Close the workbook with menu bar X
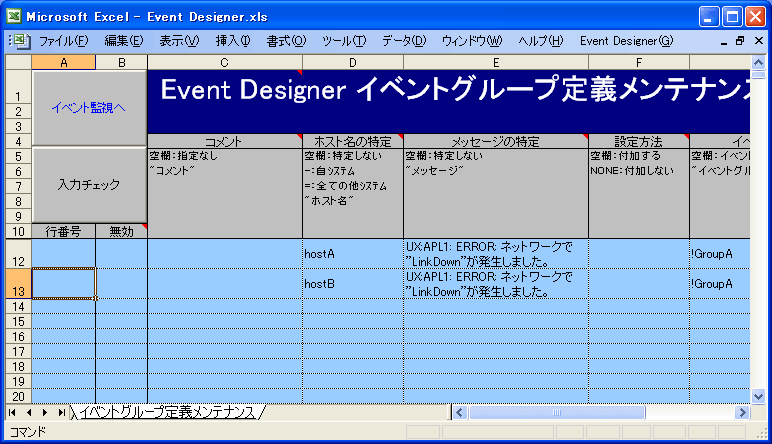Image resolution: width=772 pixels, height=444 pixels. [x=759, y=41]
